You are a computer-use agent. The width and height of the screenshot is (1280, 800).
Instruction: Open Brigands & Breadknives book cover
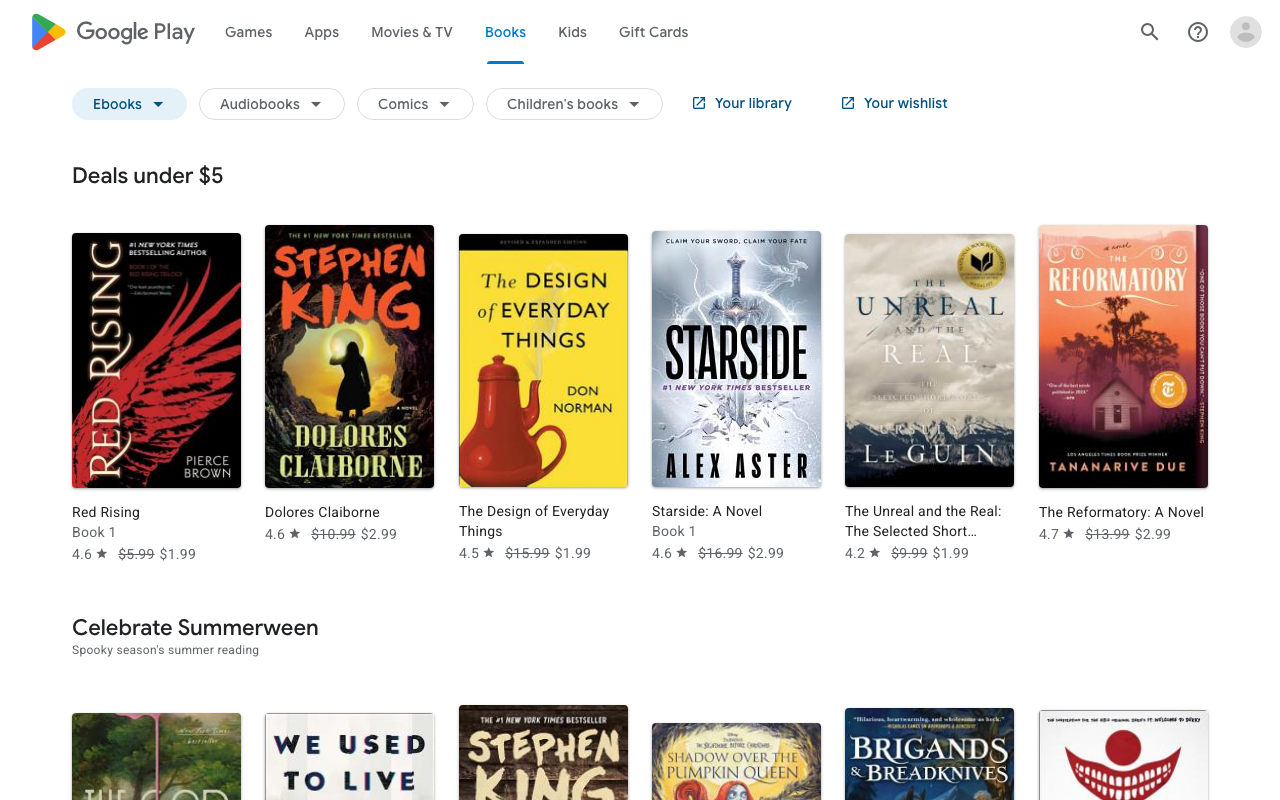(x=929, y=754)
